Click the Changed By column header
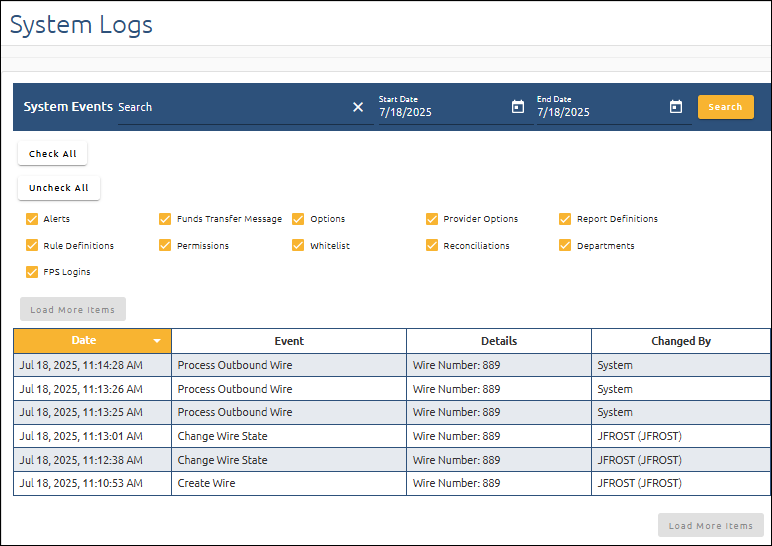This screenshot has height=546, width=772. pos(680,341)
